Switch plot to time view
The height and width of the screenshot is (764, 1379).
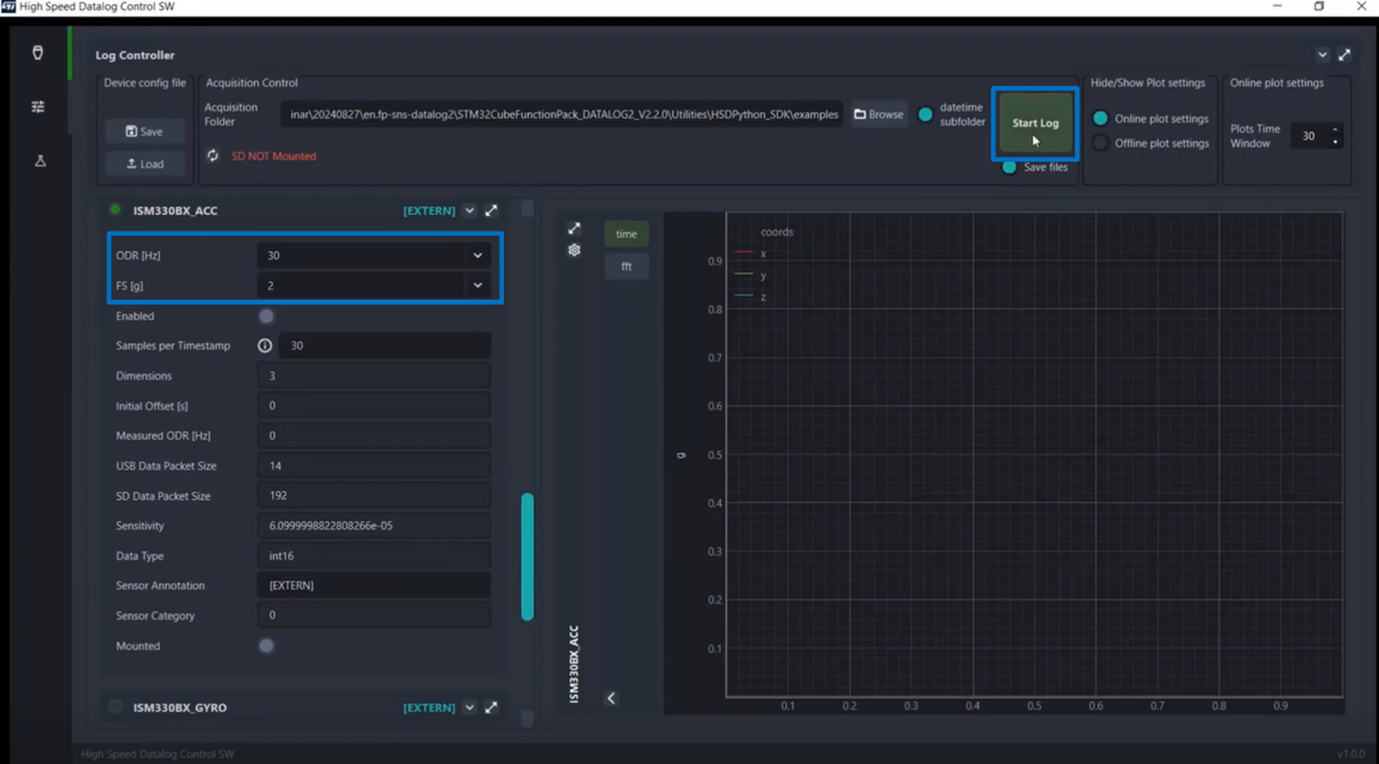(x=626, y=234)
